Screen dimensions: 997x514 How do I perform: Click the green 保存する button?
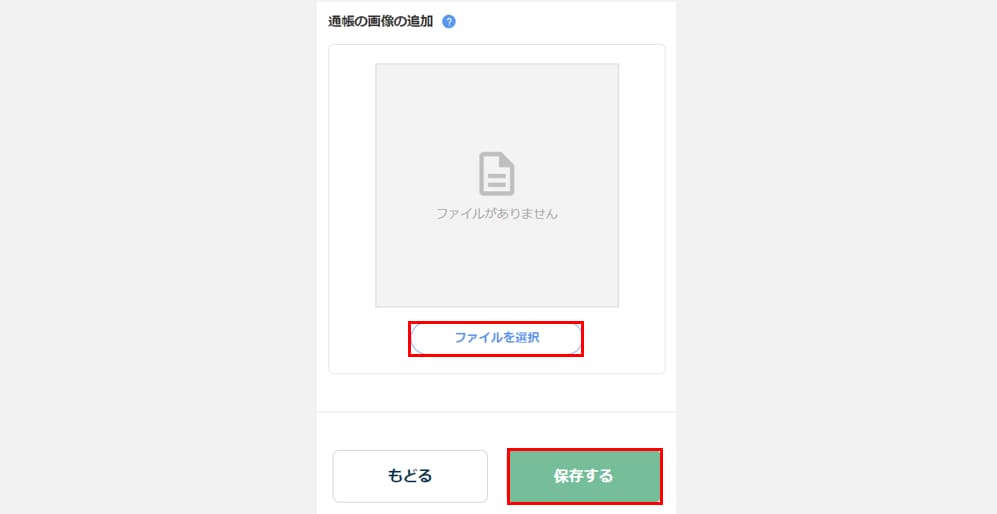click(584, 476)
